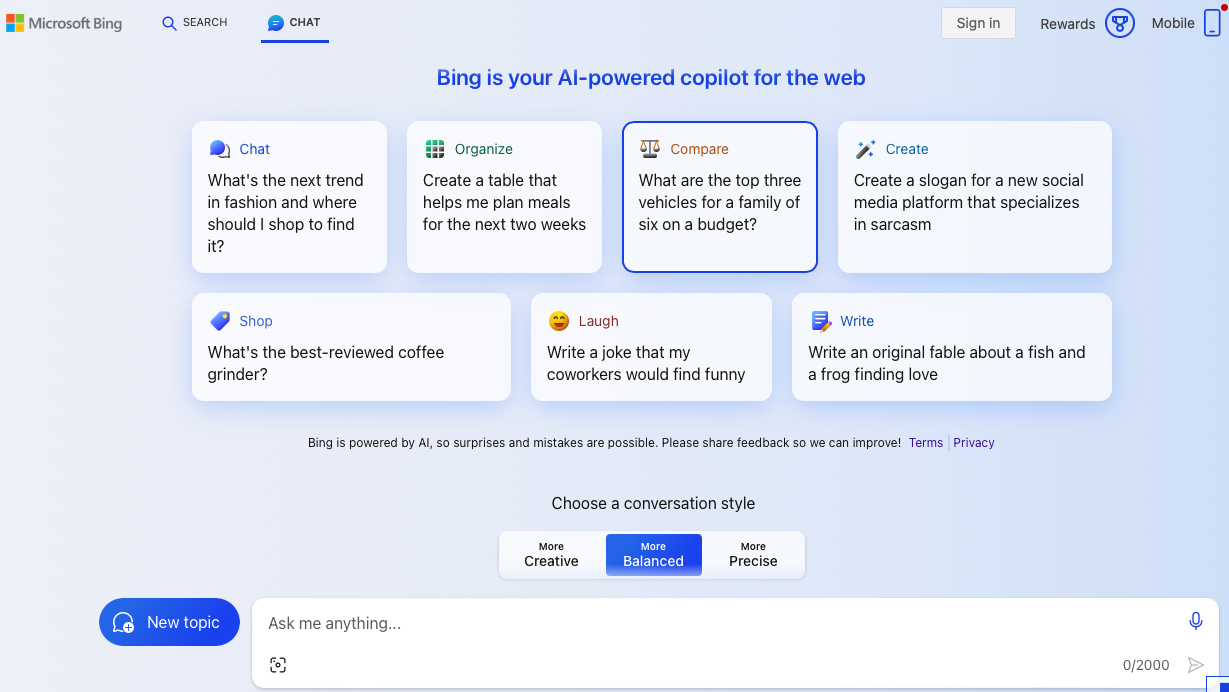Click the microphone voice input icon
The height and width of the screenshot is (692, 1229).
click(1196, 622)
